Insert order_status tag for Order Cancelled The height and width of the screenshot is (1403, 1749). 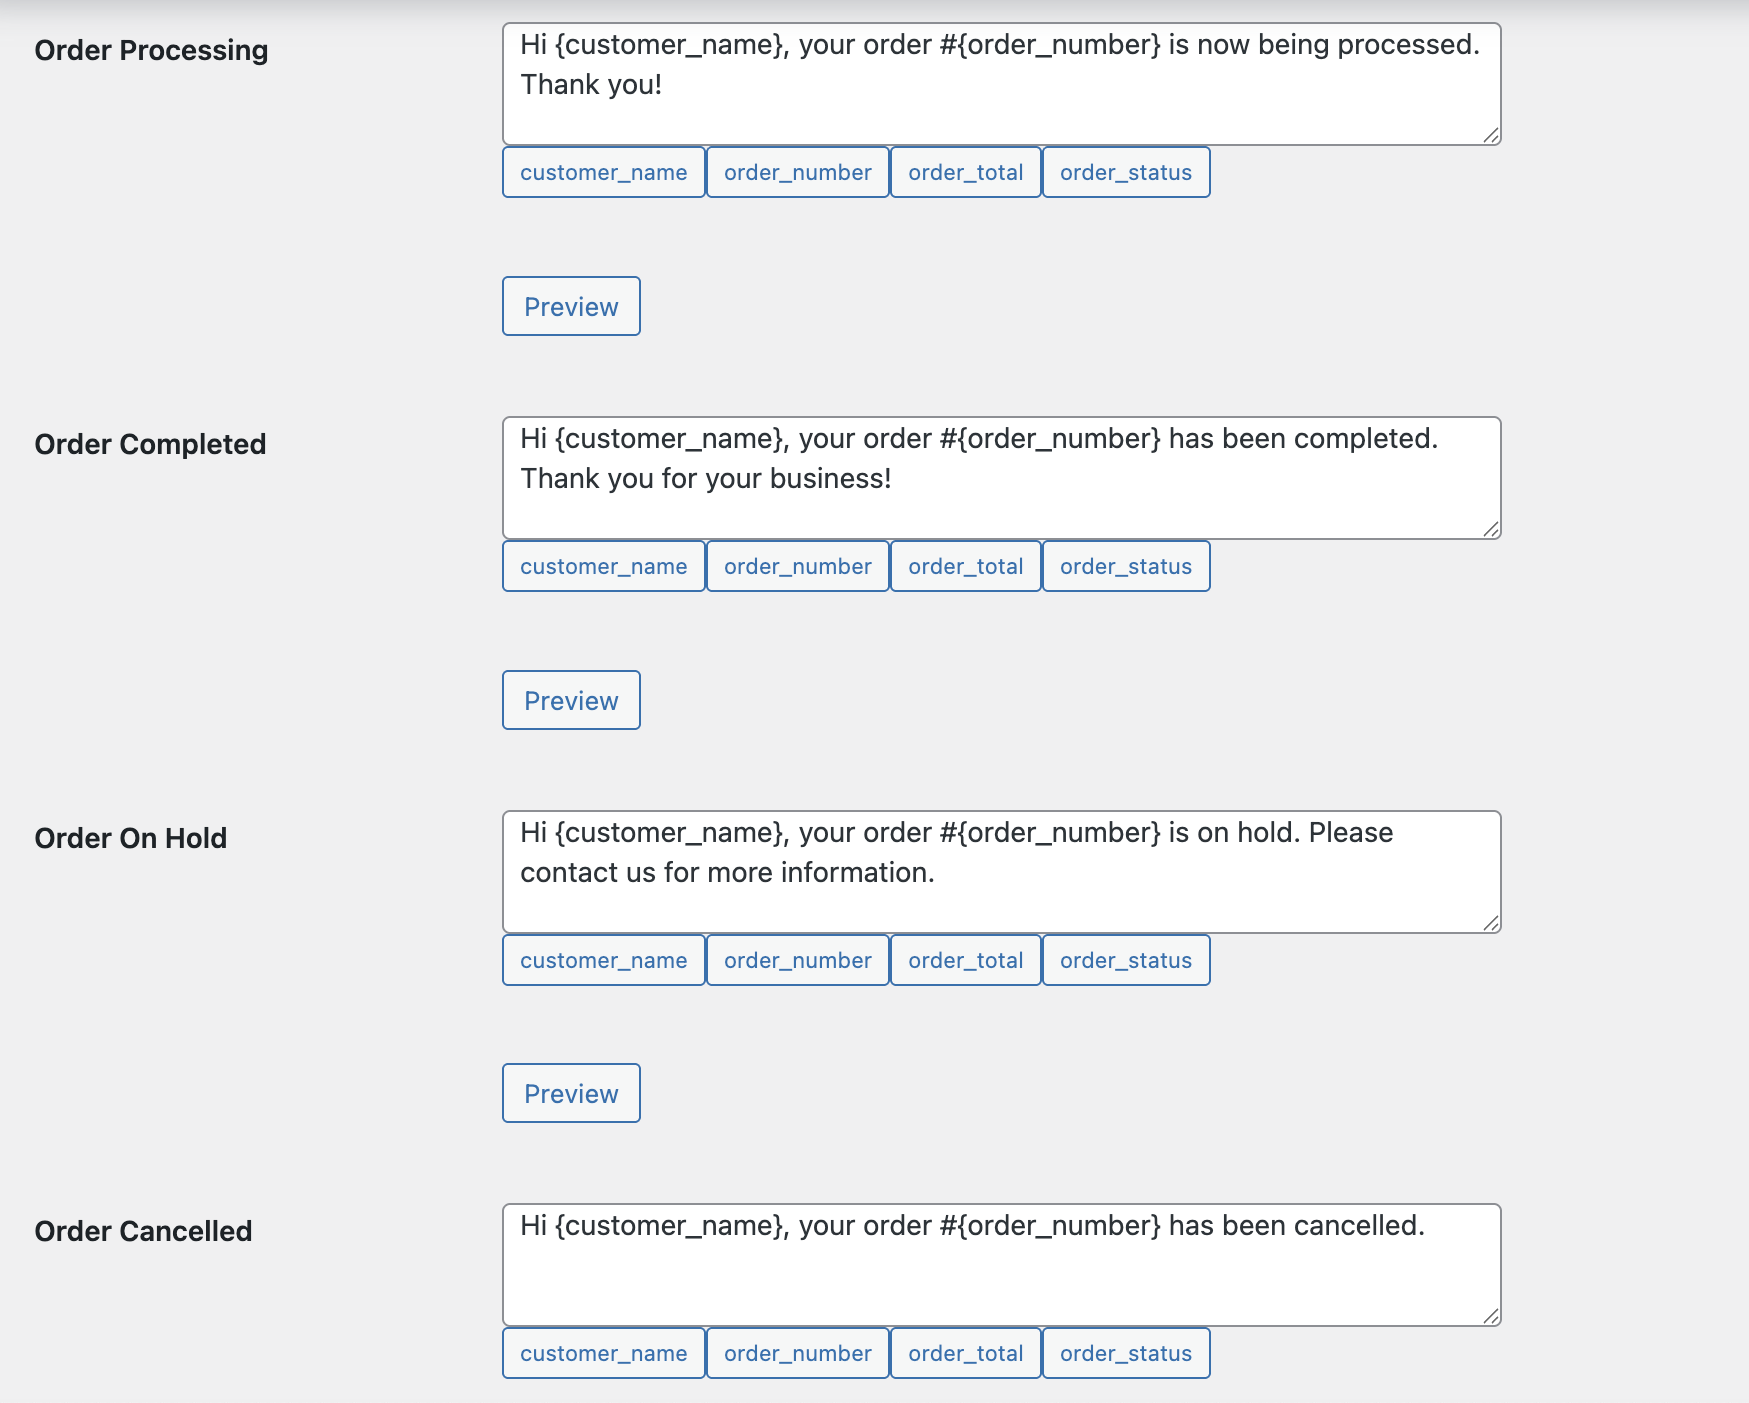tap(1125, 1353)
